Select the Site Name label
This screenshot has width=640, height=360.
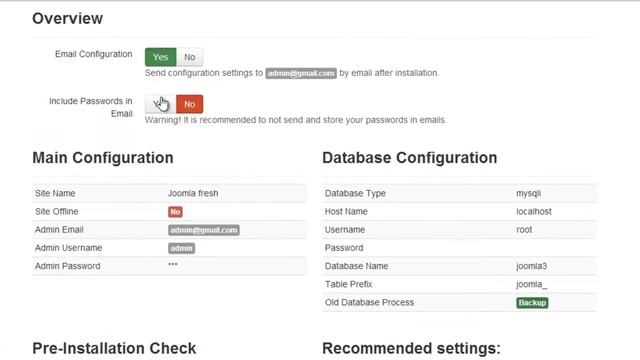[x=55, y=193]
